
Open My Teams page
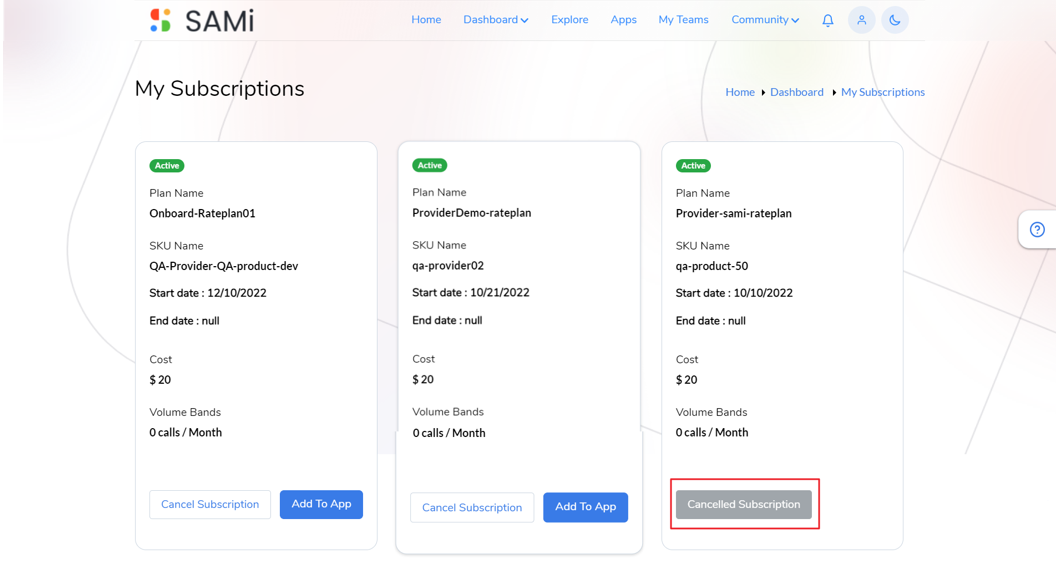(684, 20)
